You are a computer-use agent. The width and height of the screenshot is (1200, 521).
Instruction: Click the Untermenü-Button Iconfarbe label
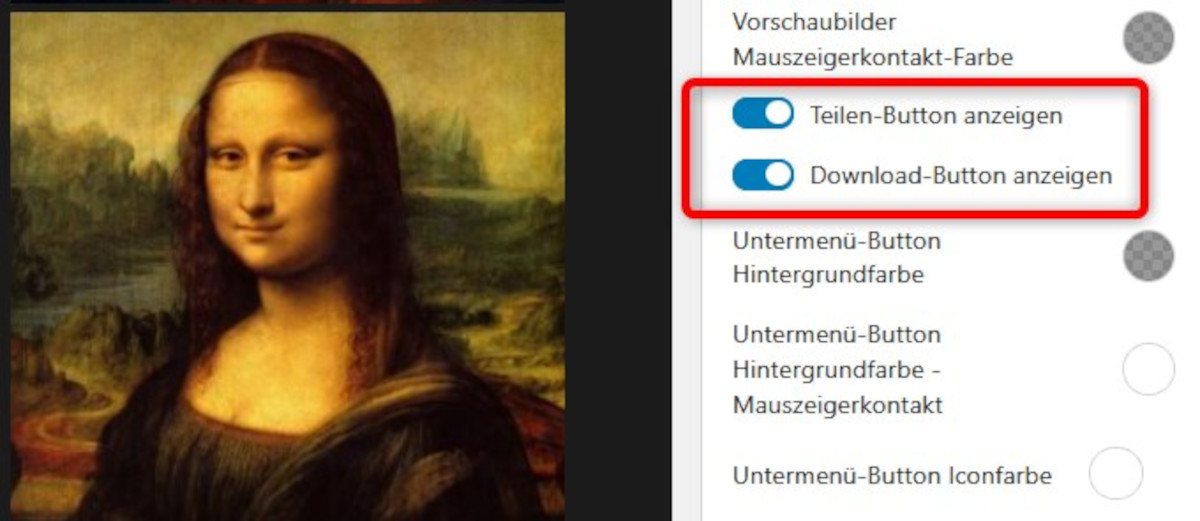(892, 475)
